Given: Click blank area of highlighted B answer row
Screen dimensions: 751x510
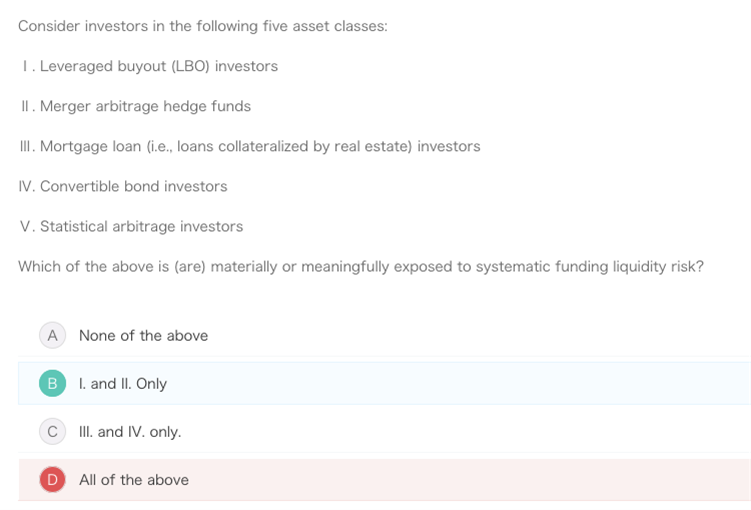Looking at the screenshot, I should (x=455, y=383).
